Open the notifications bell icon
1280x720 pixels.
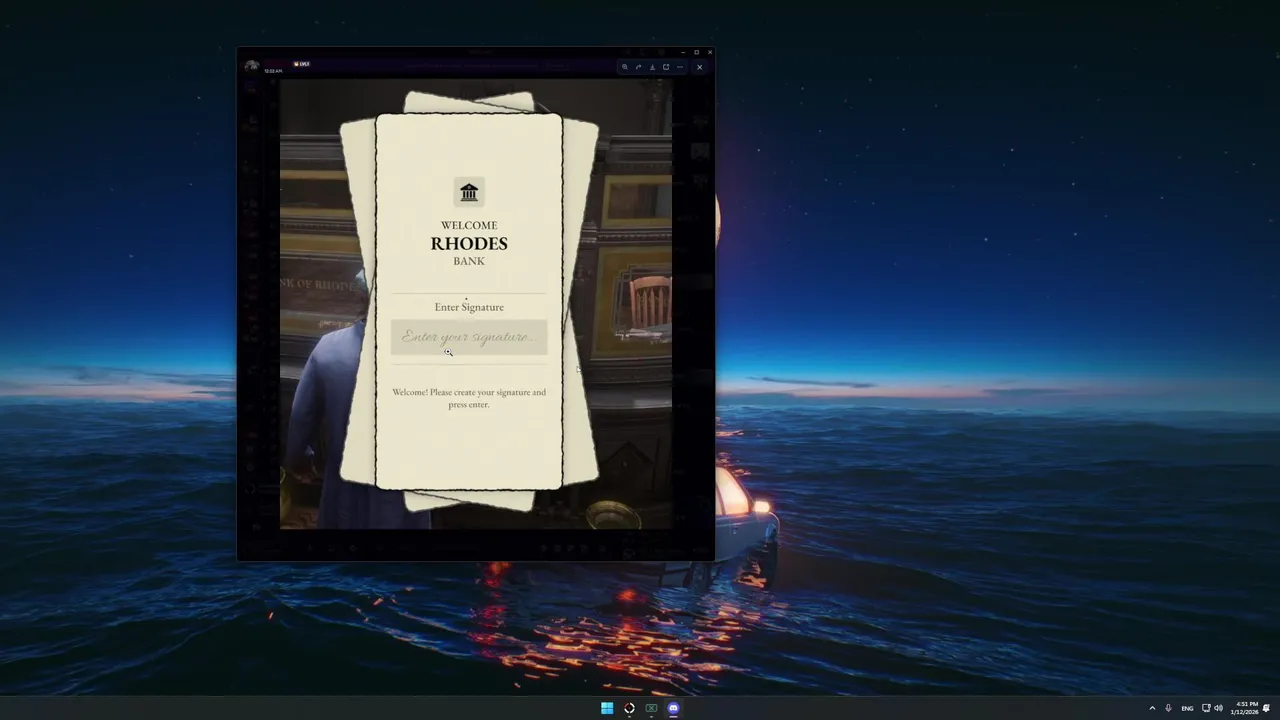1266,708
